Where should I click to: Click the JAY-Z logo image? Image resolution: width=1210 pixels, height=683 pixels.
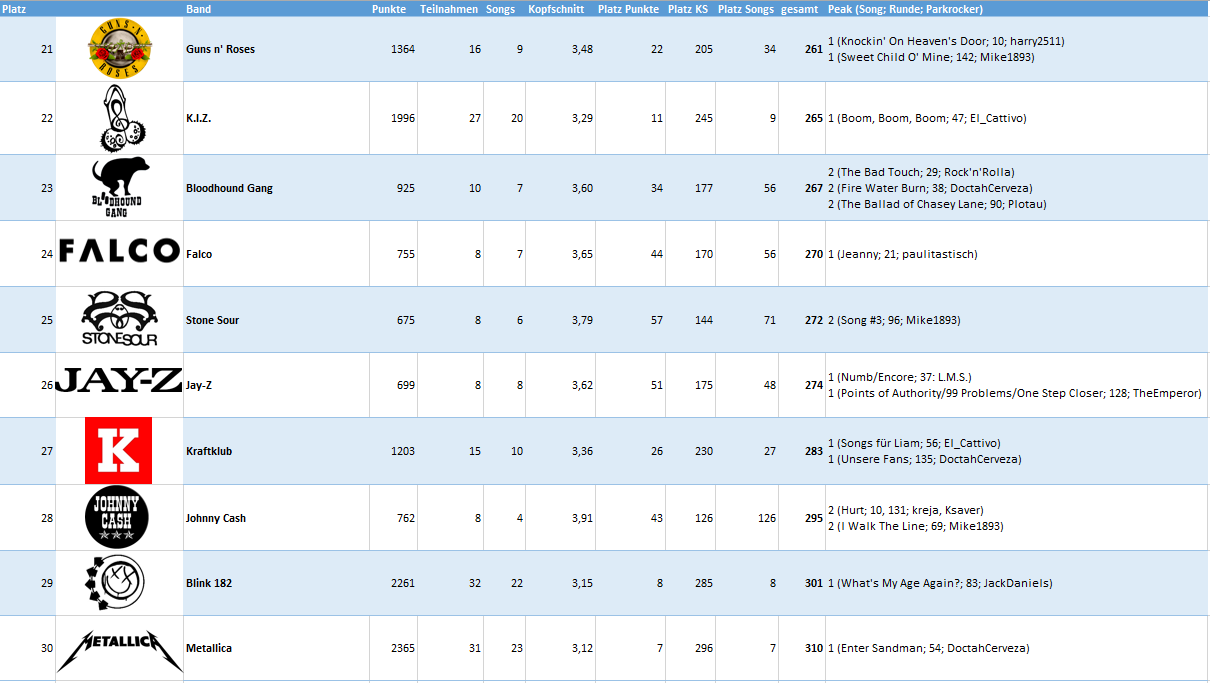tap(119, 380)
